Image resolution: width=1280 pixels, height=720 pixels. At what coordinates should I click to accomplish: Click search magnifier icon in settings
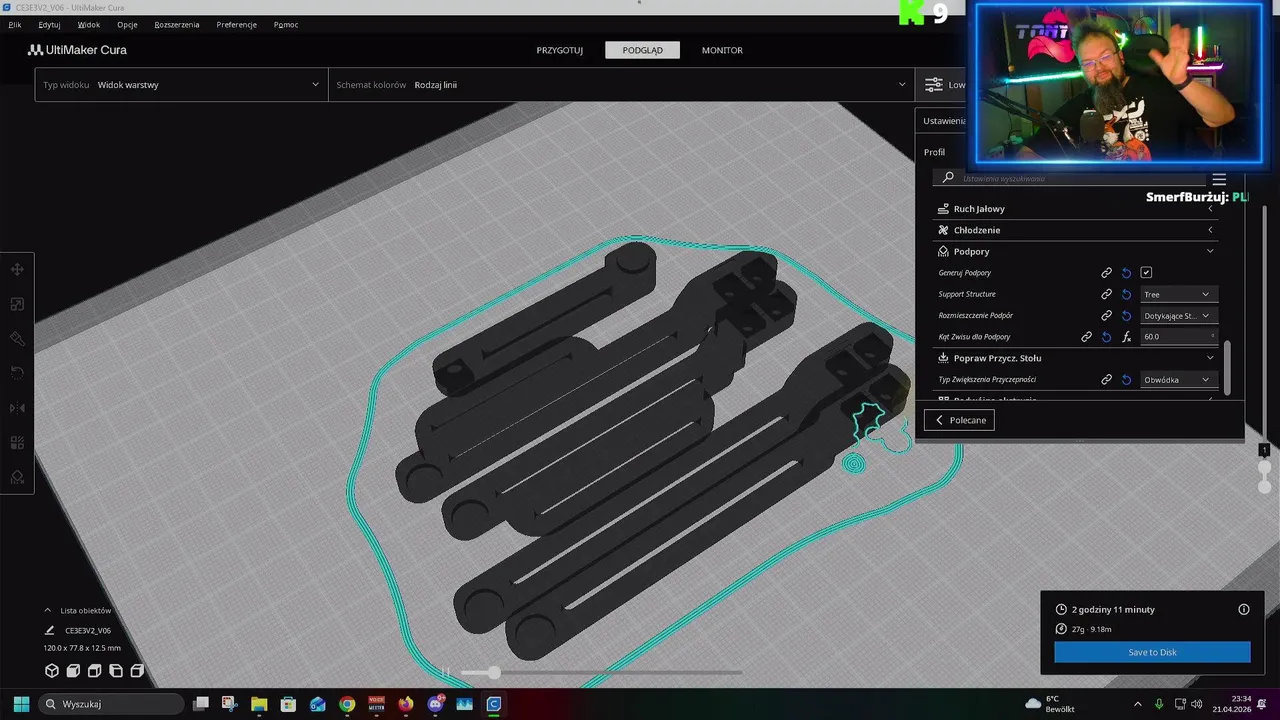(948, 178)
